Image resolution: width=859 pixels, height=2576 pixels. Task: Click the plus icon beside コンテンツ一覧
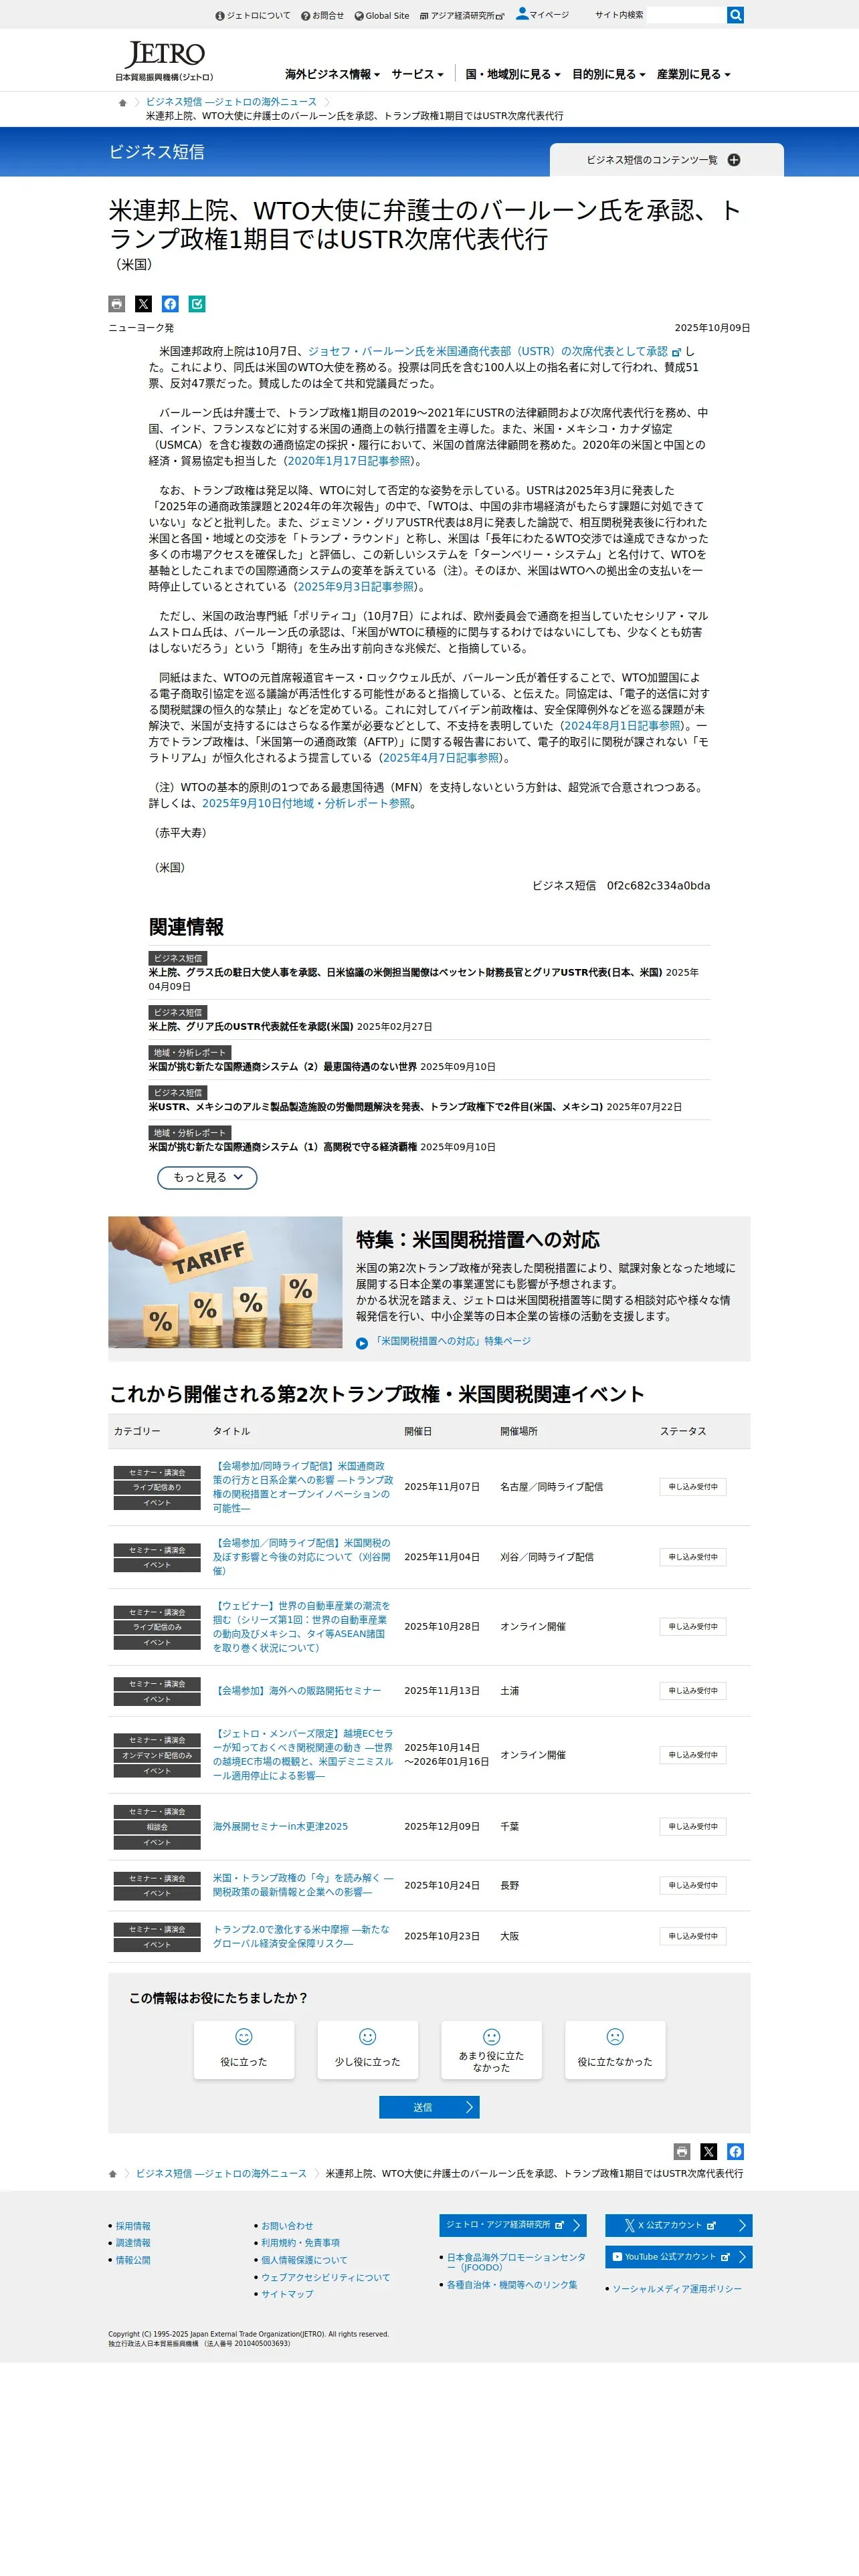[x=734, y=160]
